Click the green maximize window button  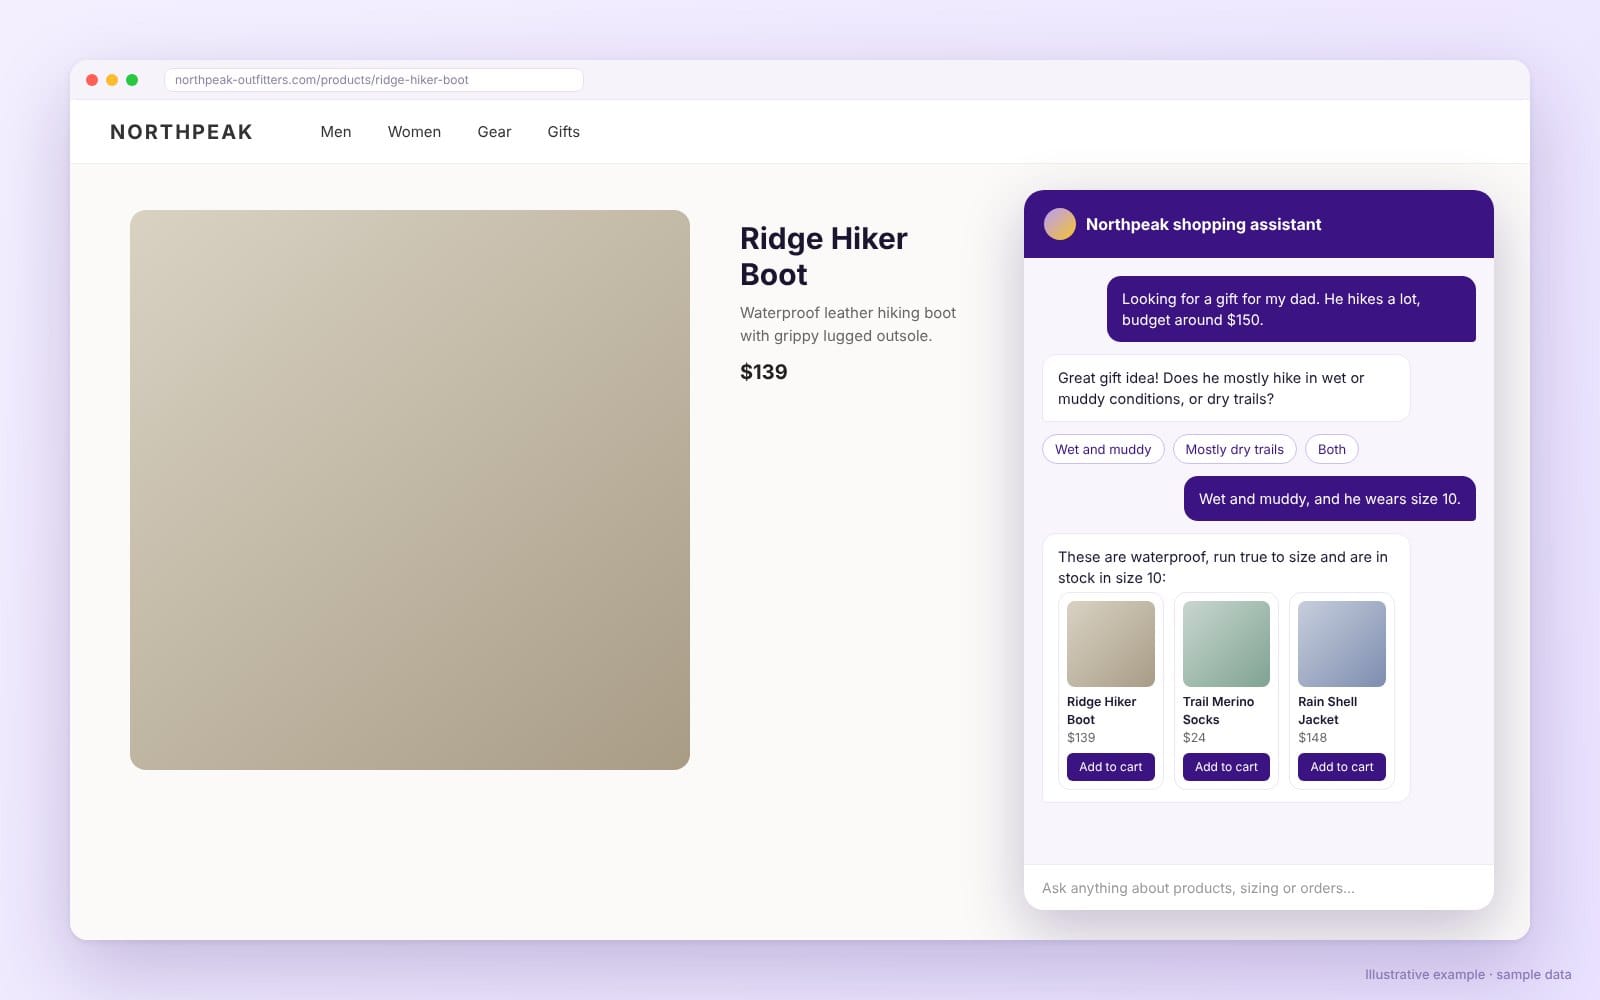(132, 80)
